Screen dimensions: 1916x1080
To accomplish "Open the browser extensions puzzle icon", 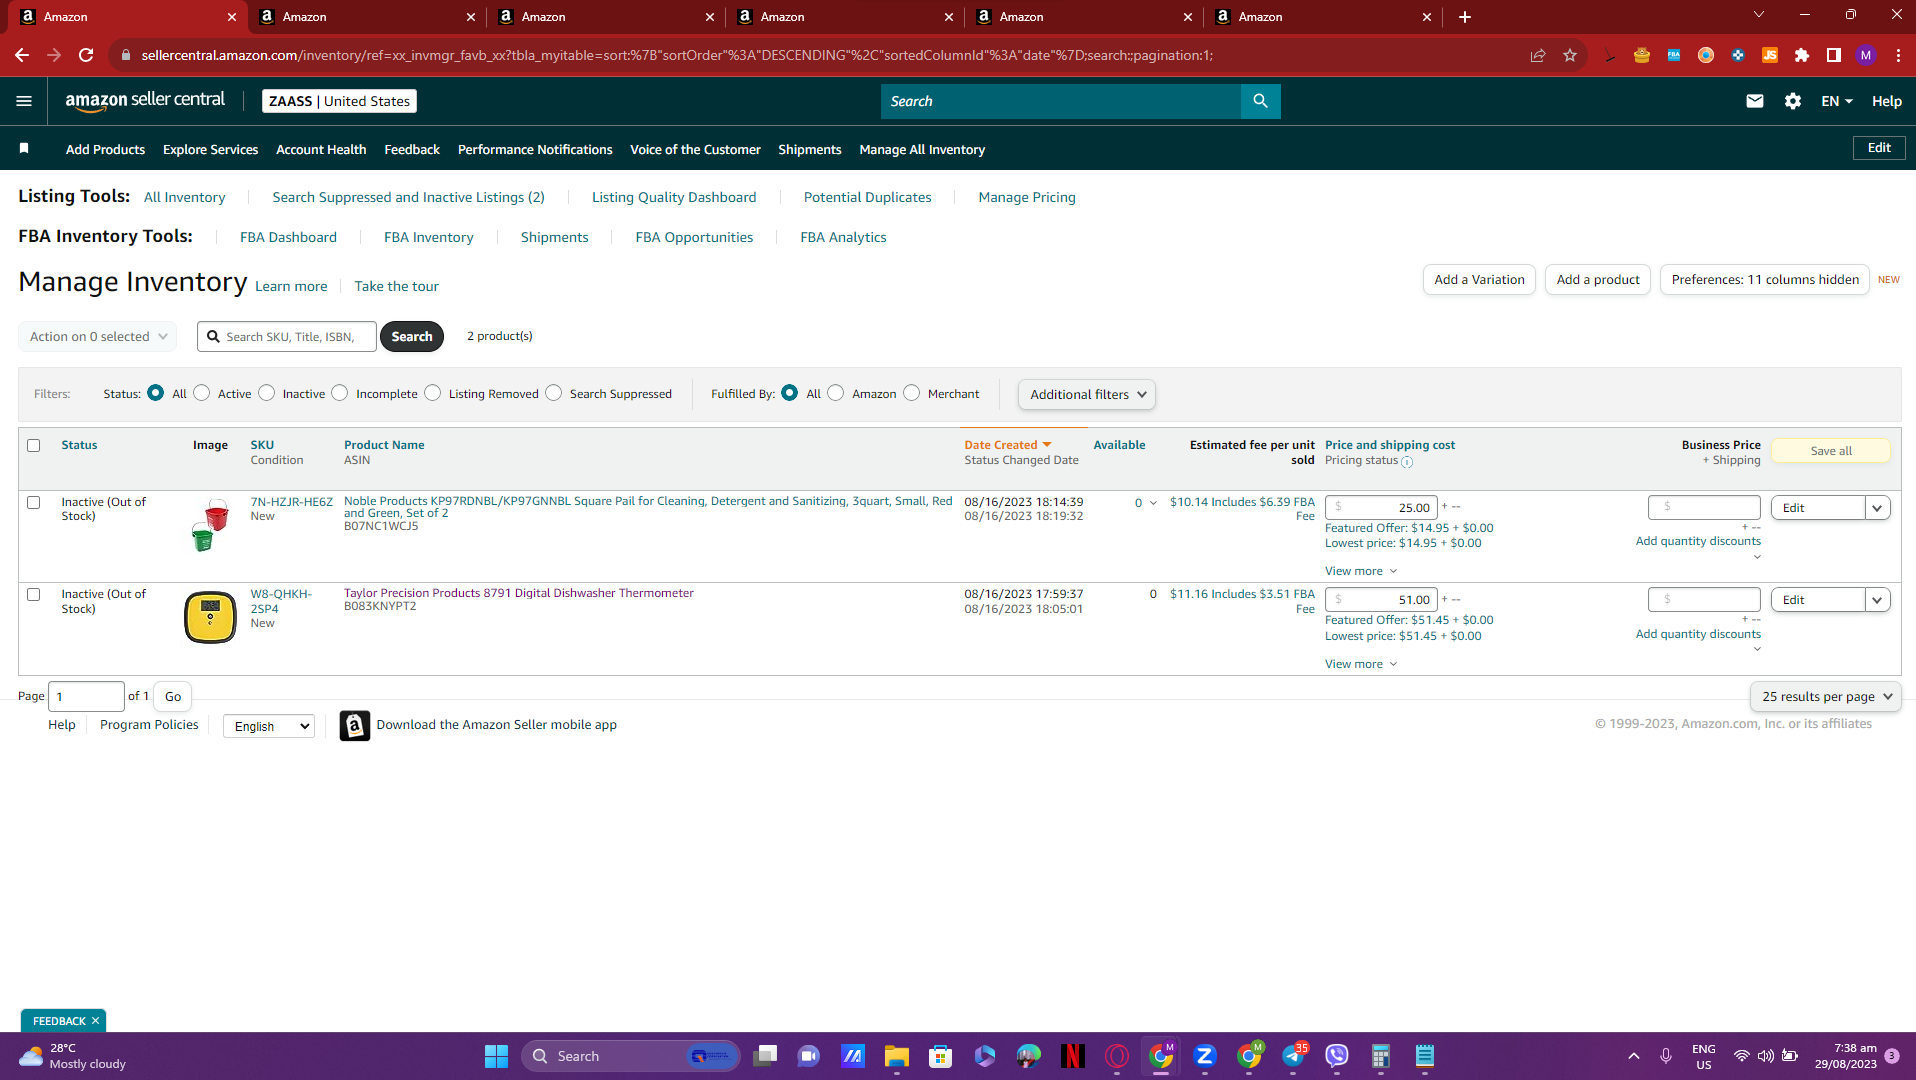I will click(x=1802, y=55).
